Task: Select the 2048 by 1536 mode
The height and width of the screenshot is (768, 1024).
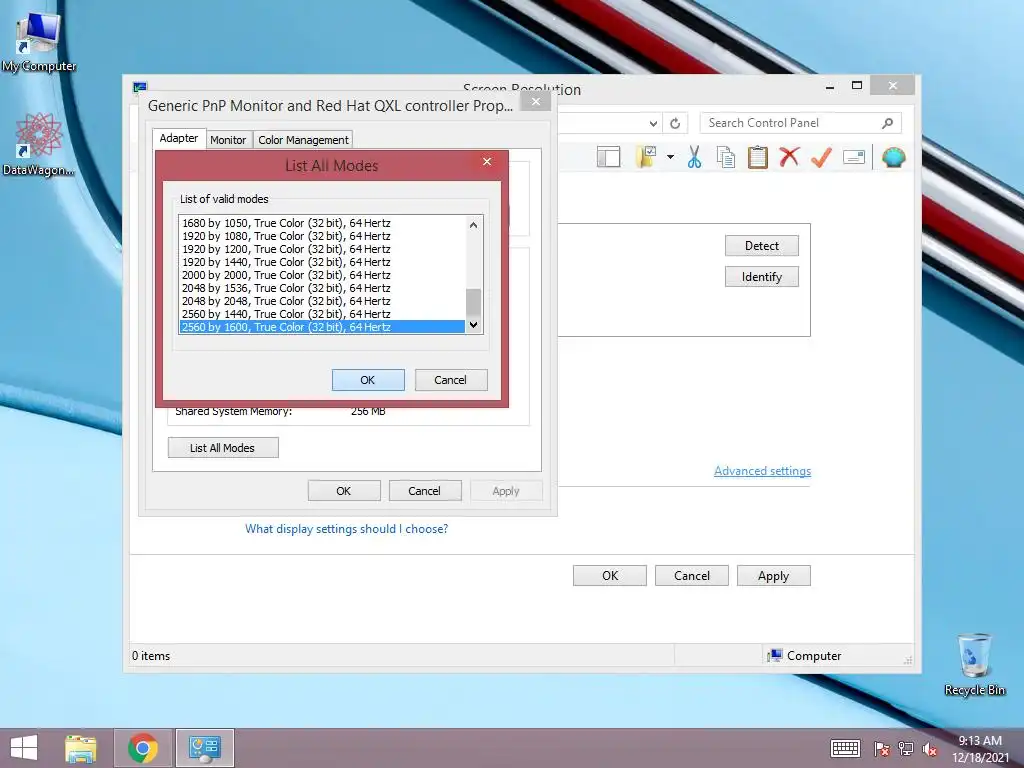Action: coord(322,288)
